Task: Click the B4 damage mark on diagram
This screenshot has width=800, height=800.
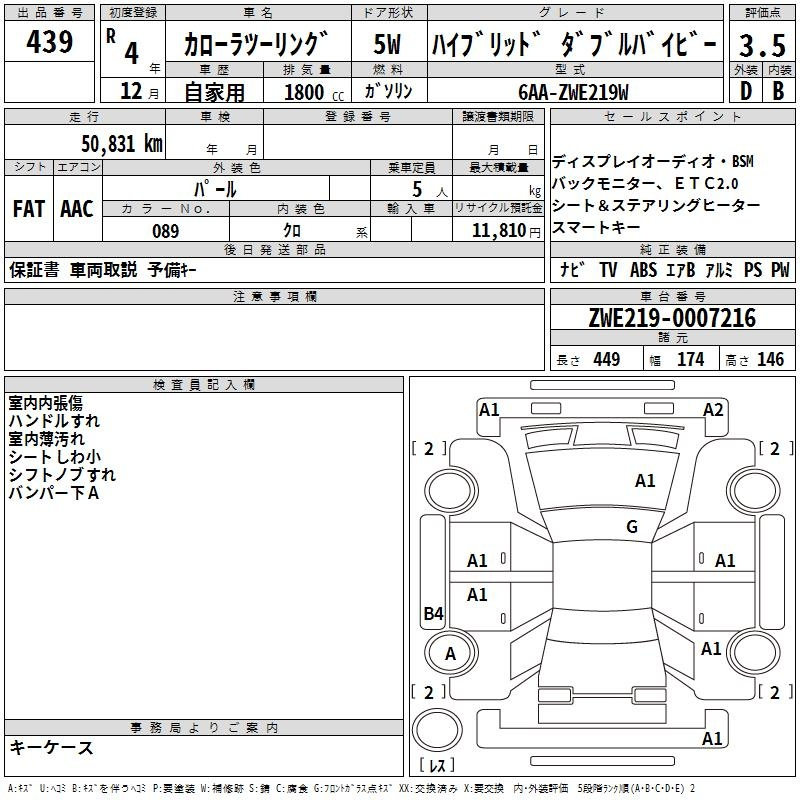Action: (434, 613)
